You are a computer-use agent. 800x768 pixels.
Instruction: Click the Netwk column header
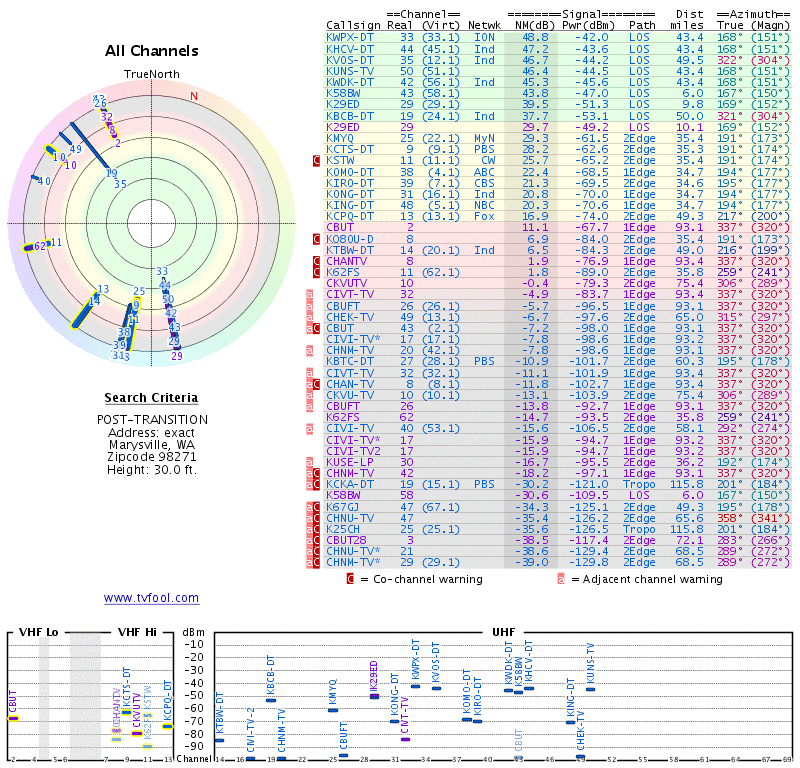point(485,25)
